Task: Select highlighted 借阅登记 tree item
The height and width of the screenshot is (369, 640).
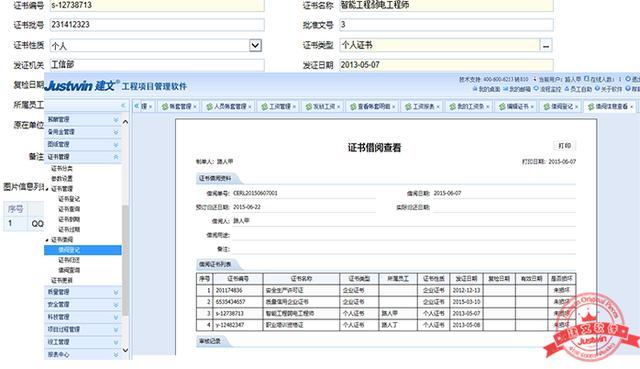Action: [83, 250]
